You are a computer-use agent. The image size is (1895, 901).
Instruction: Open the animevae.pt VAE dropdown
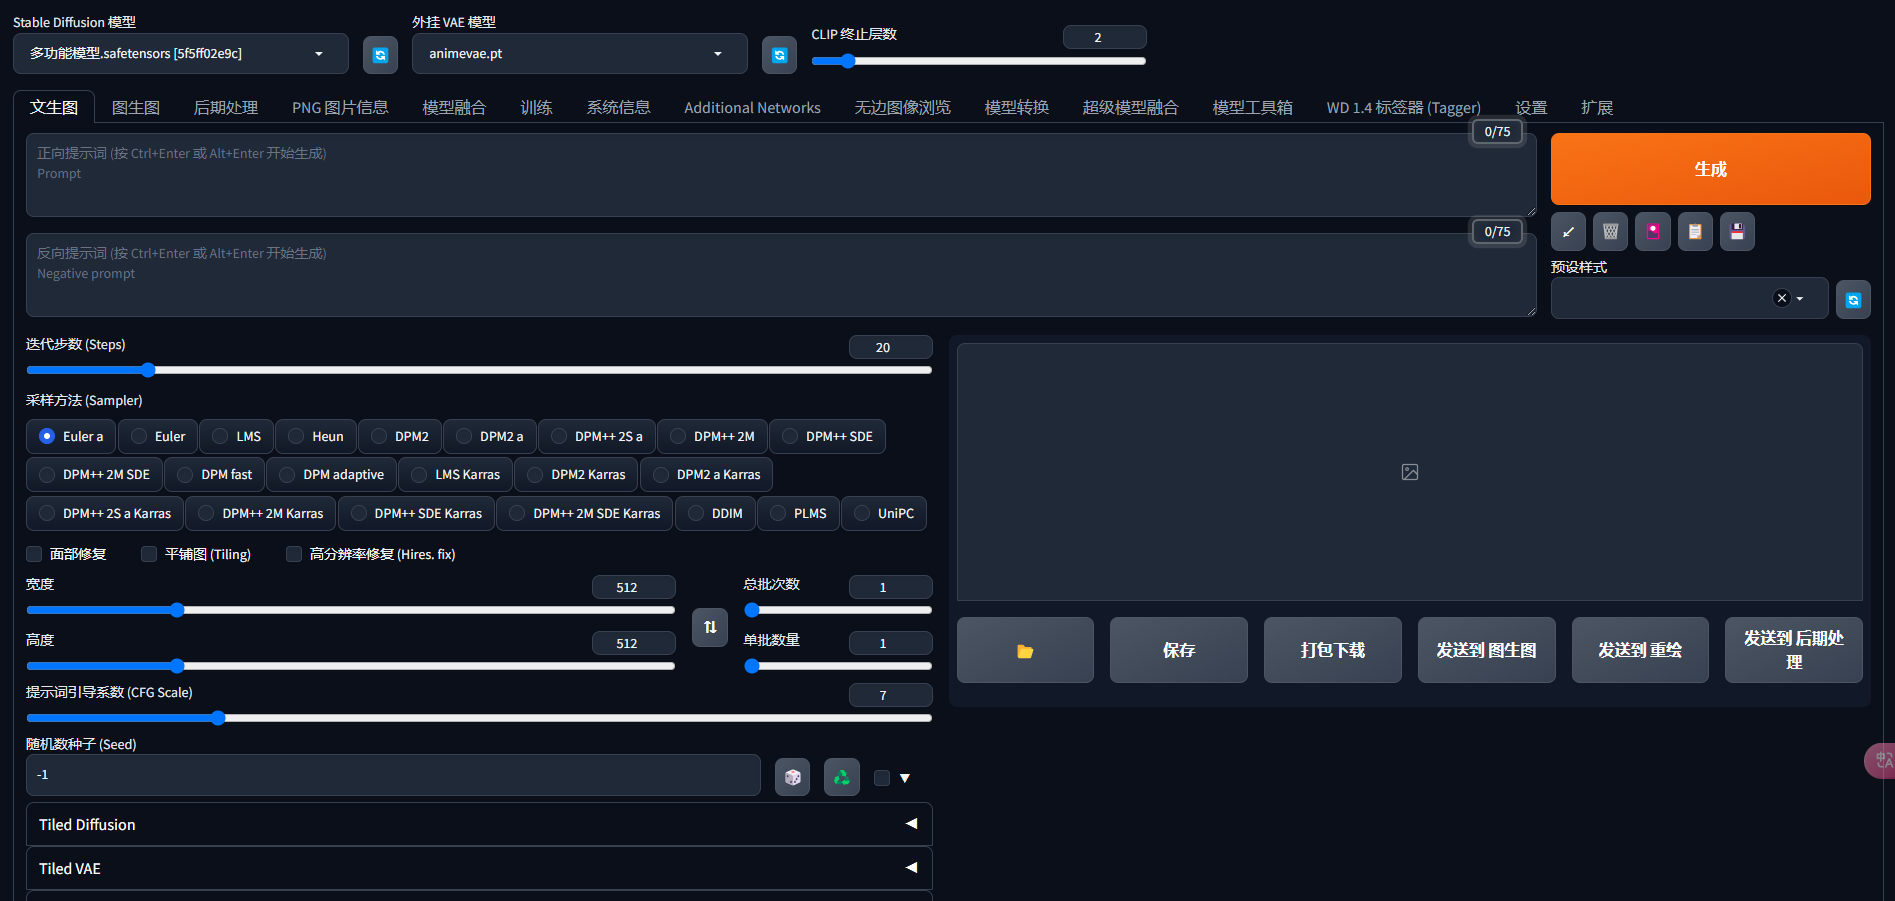point(578,54)
